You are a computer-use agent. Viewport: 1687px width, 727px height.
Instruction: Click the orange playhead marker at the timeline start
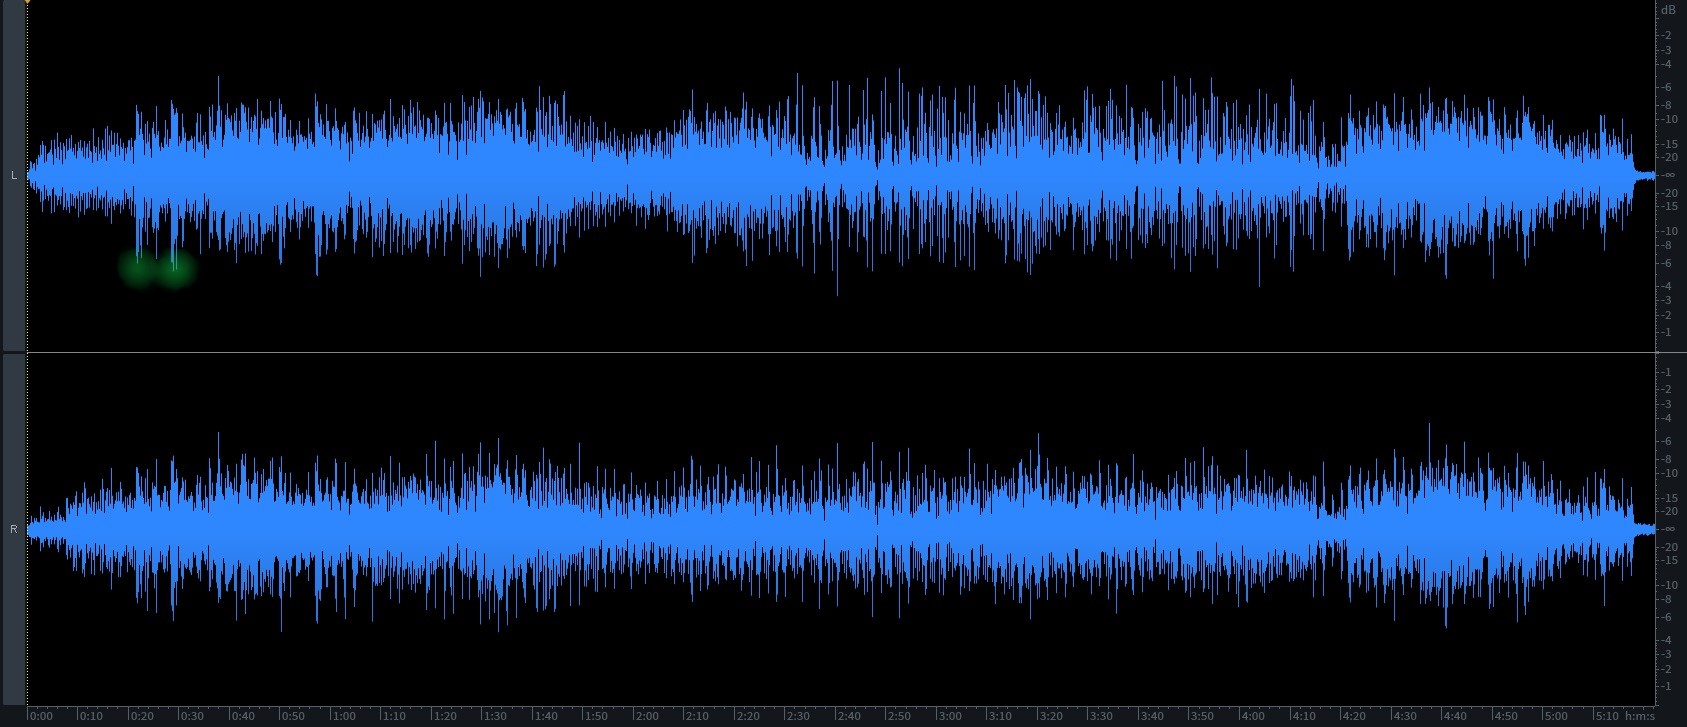click(x=27, y=3)
